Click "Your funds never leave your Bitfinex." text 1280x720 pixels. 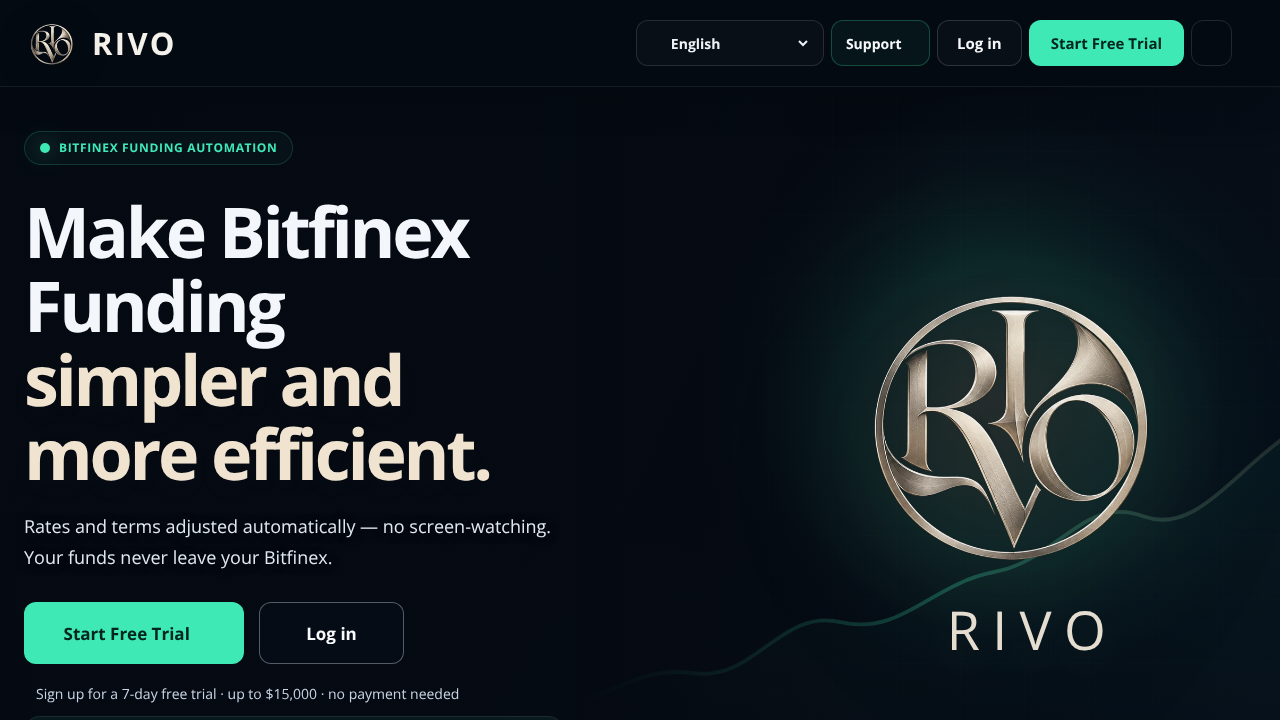coord(178,558)
